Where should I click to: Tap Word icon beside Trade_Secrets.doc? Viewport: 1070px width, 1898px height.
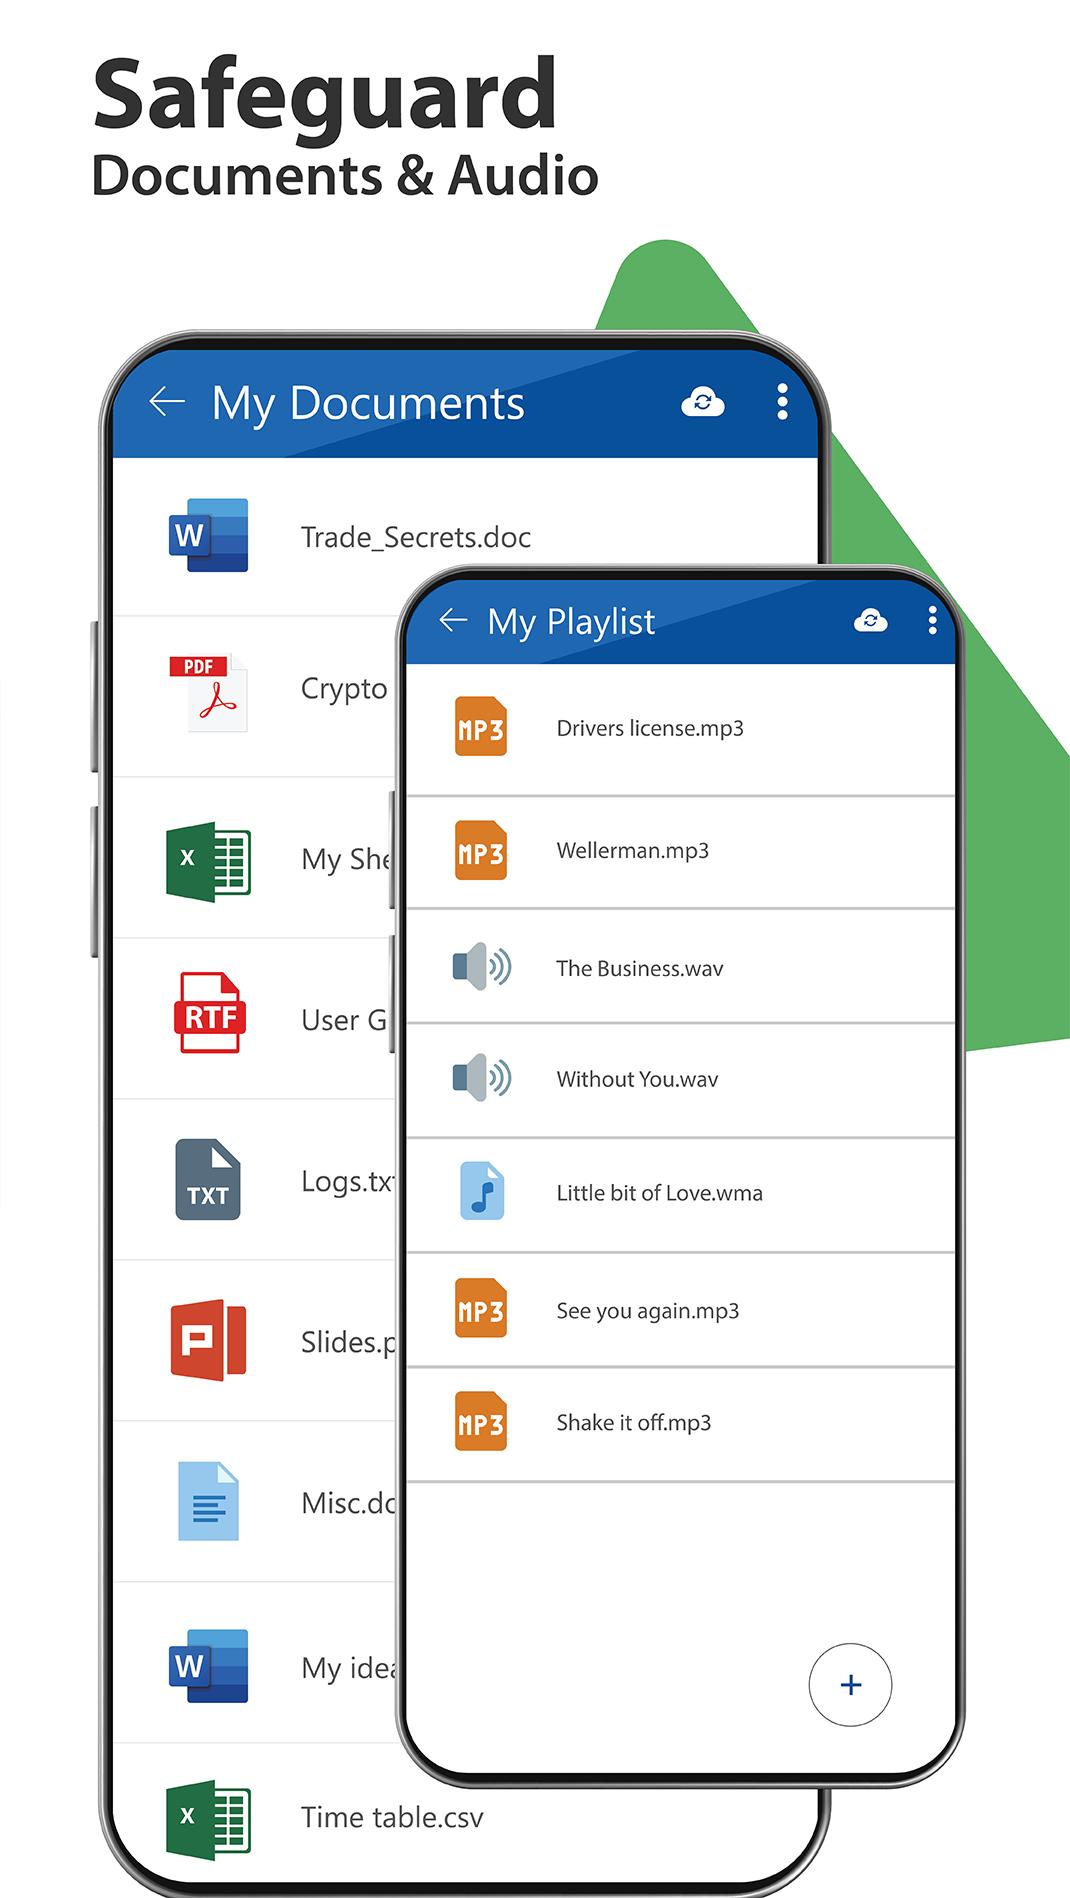208,535
